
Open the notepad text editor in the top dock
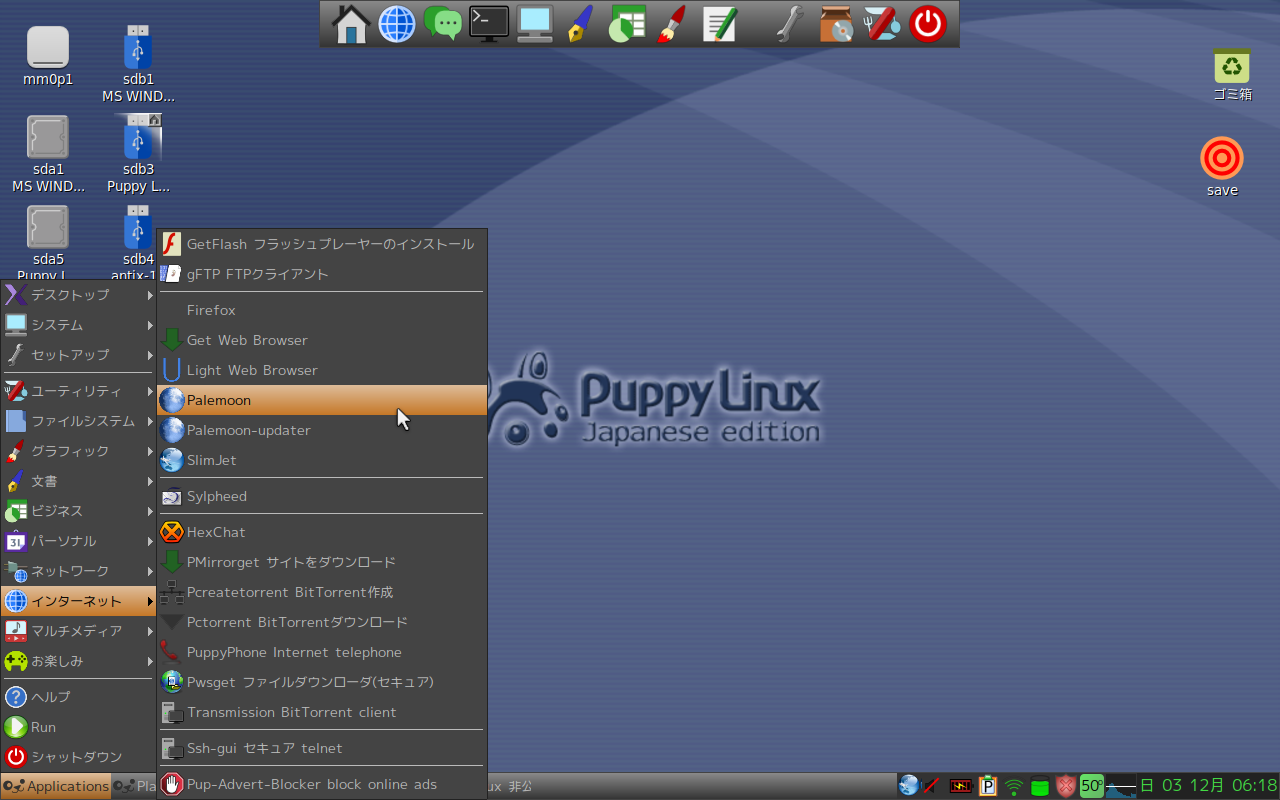[x=719, y=24]
